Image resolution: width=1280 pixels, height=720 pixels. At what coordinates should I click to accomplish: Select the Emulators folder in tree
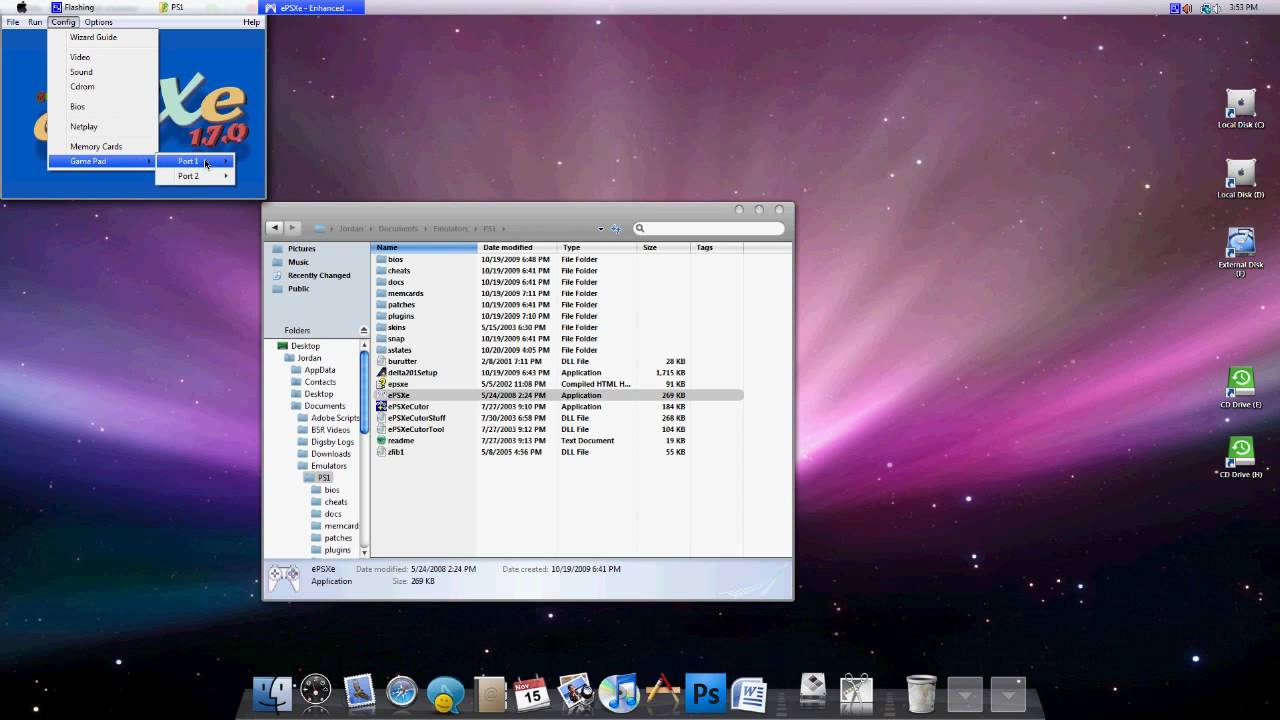328,466
